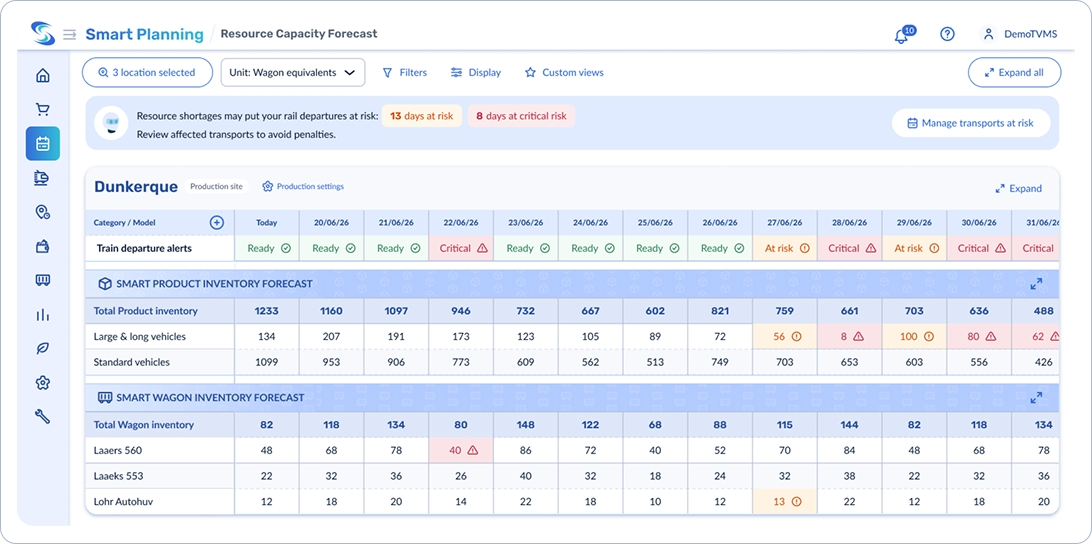Click the Critical alert for 22/06/26
Viewport: 1092px width, 544px height.
[461, 248]
